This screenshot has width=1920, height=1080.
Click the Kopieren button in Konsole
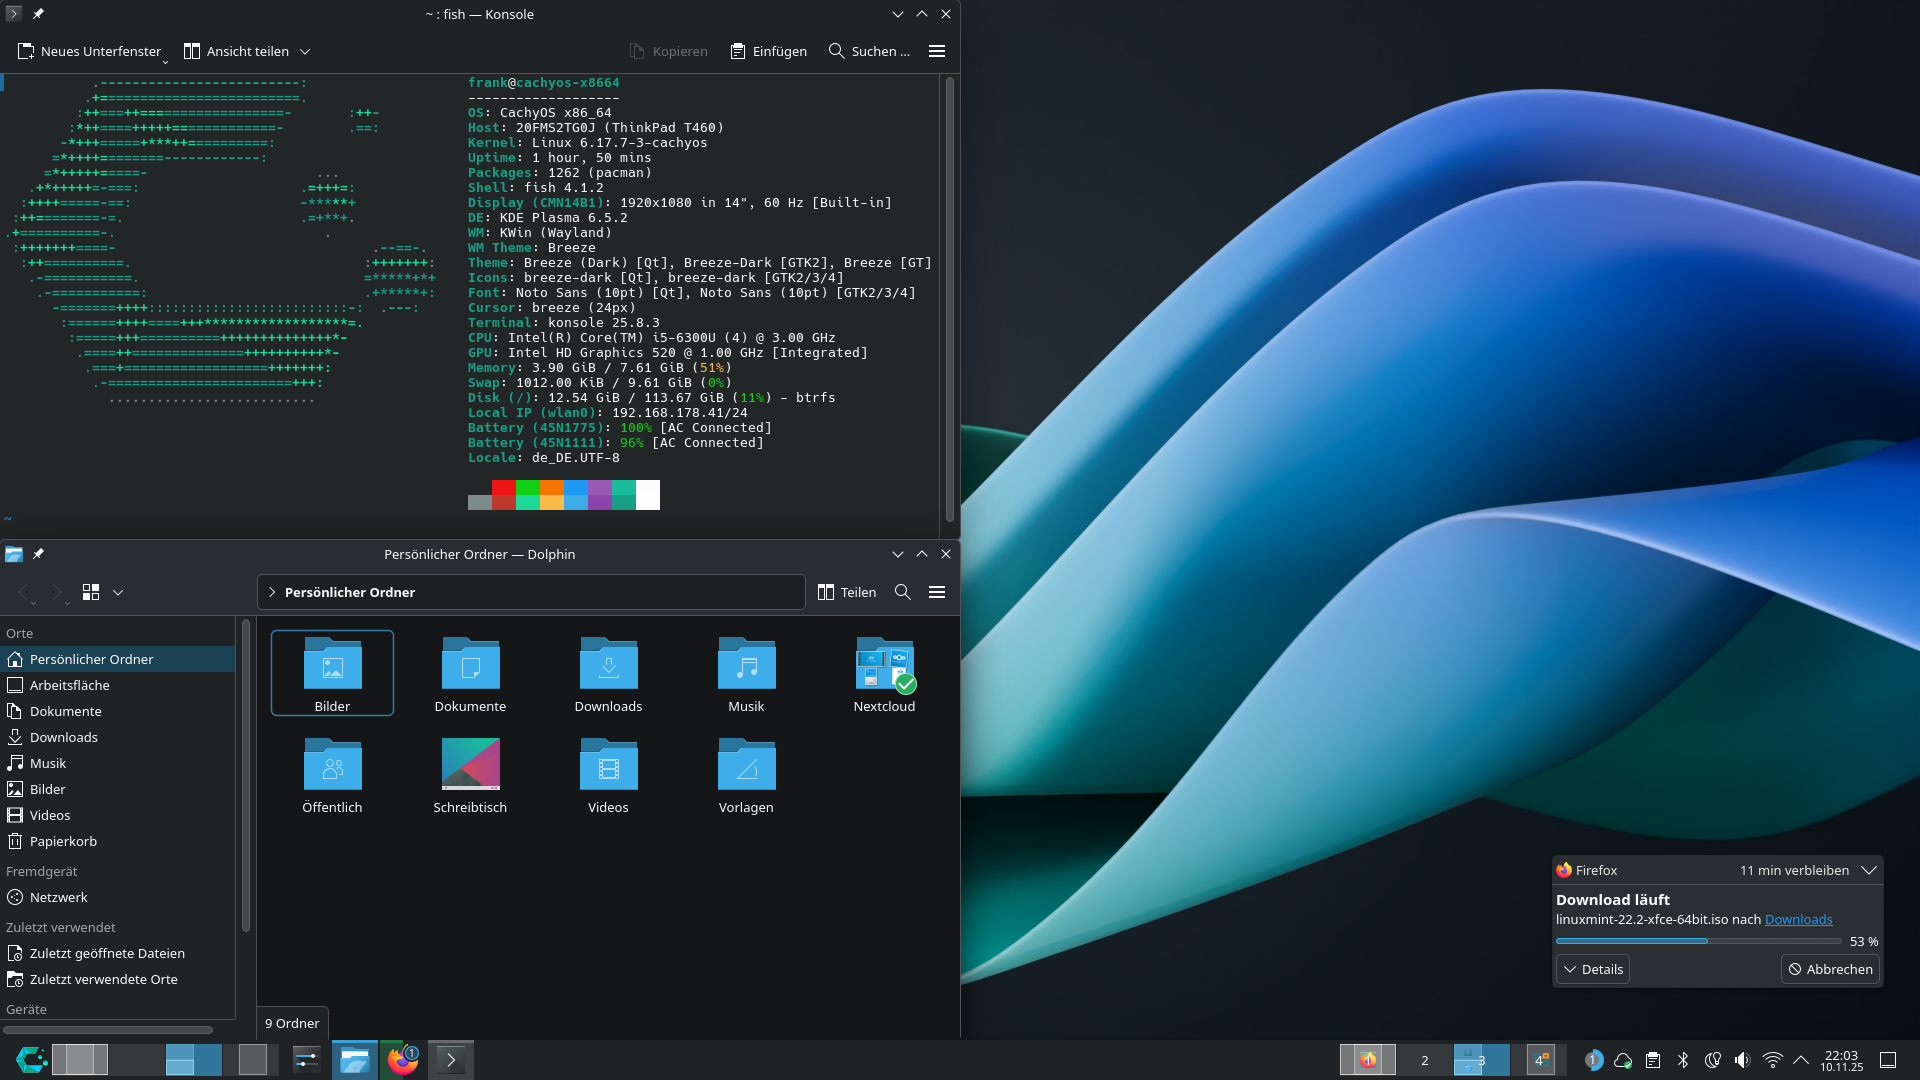668,51
